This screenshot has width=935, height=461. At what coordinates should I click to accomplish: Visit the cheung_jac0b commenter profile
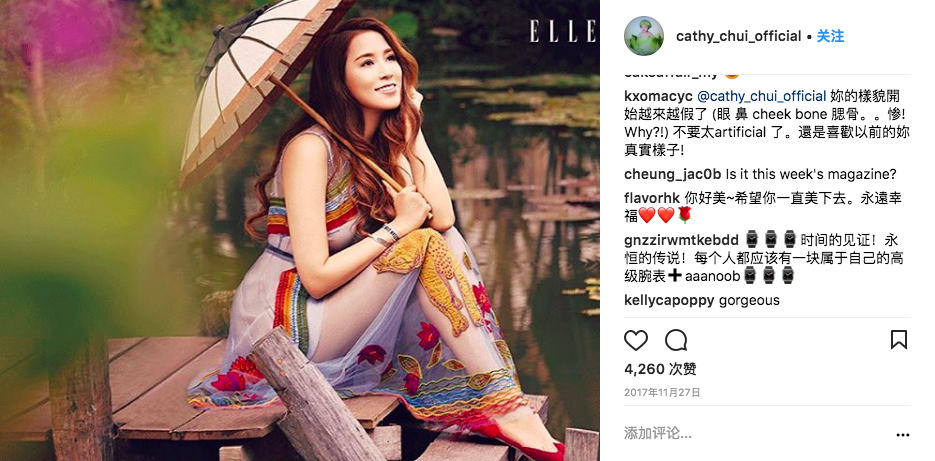pos(673,175)
